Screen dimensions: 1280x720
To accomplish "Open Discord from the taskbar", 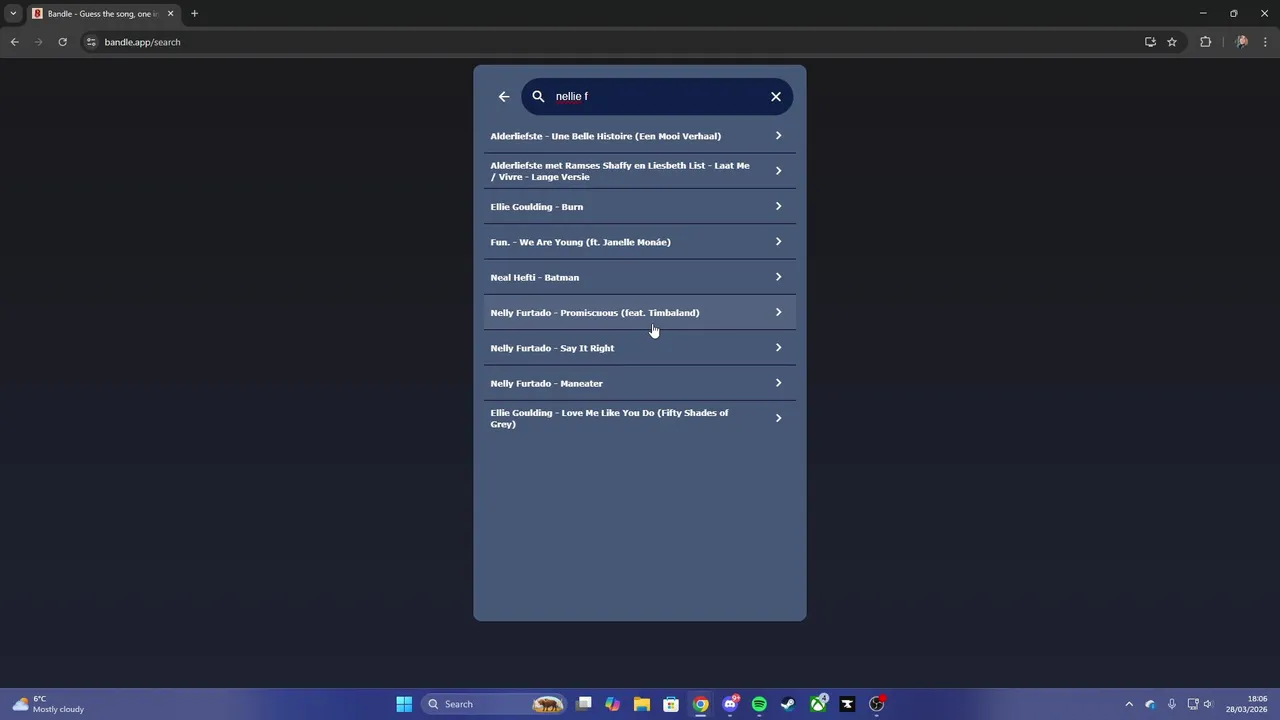I will pyautogui.click(x=730, y=704).
